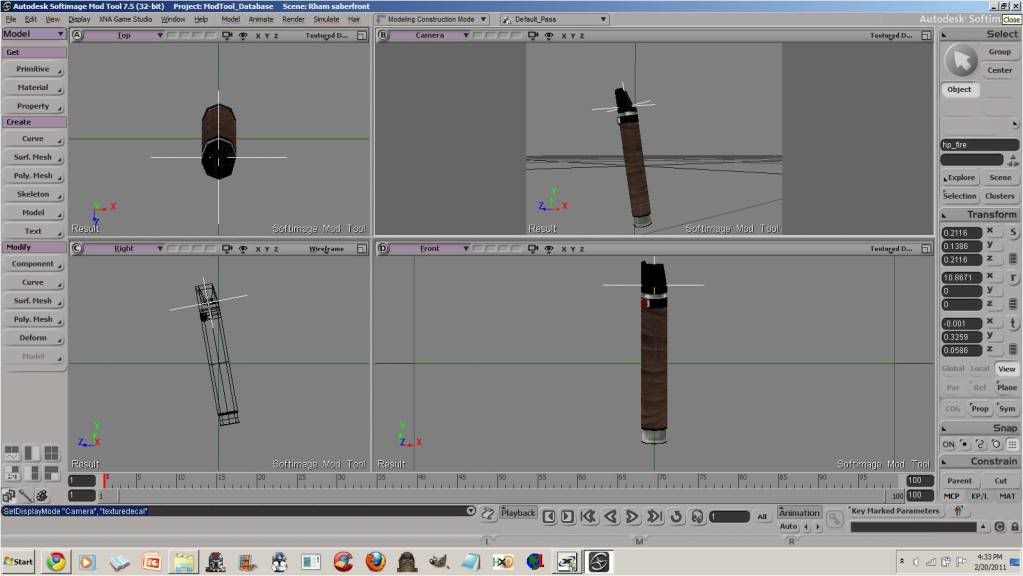Click the scale X value field 0.2116
The image size is (1023, 576).
tap(961, 233)
